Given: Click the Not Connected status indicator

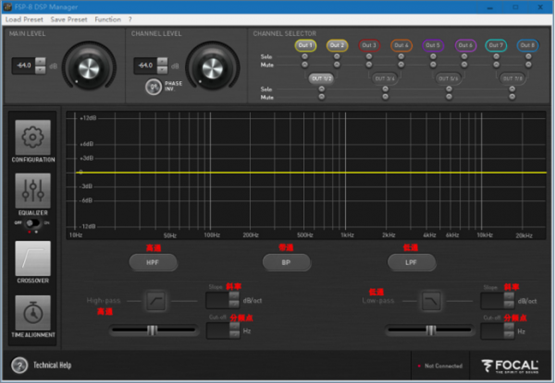Looking at the screenshot, I should coord(441,366).
